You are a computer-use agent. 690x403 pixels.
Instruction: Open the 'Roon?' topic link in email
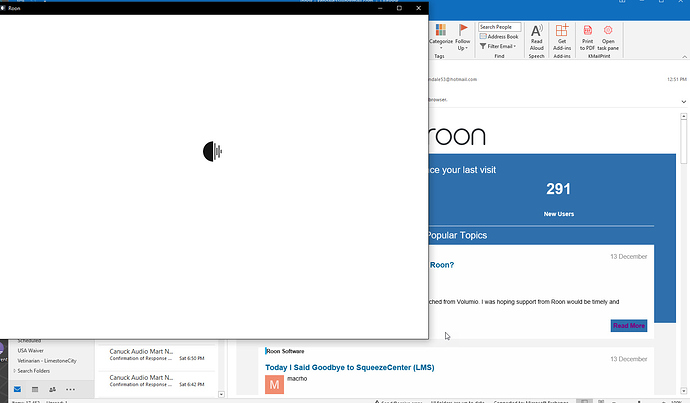click(442, 265)
